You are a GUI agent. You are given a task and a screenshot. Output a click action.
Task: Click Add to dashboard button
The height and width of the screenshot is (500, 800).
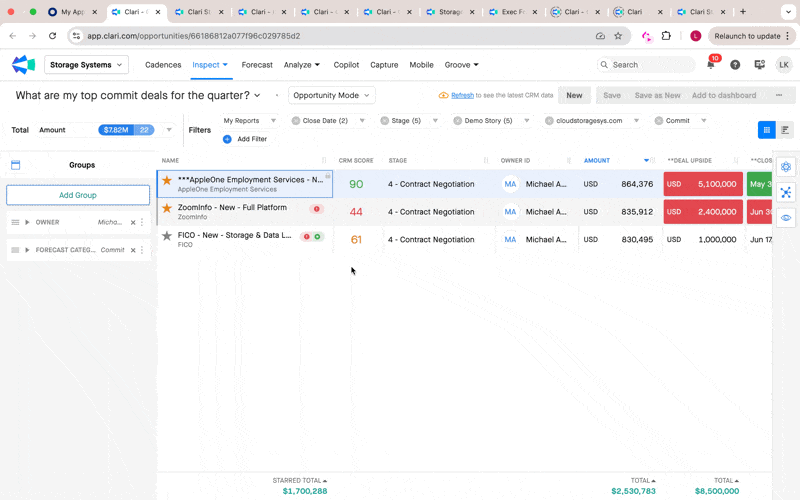click(724, 95)
